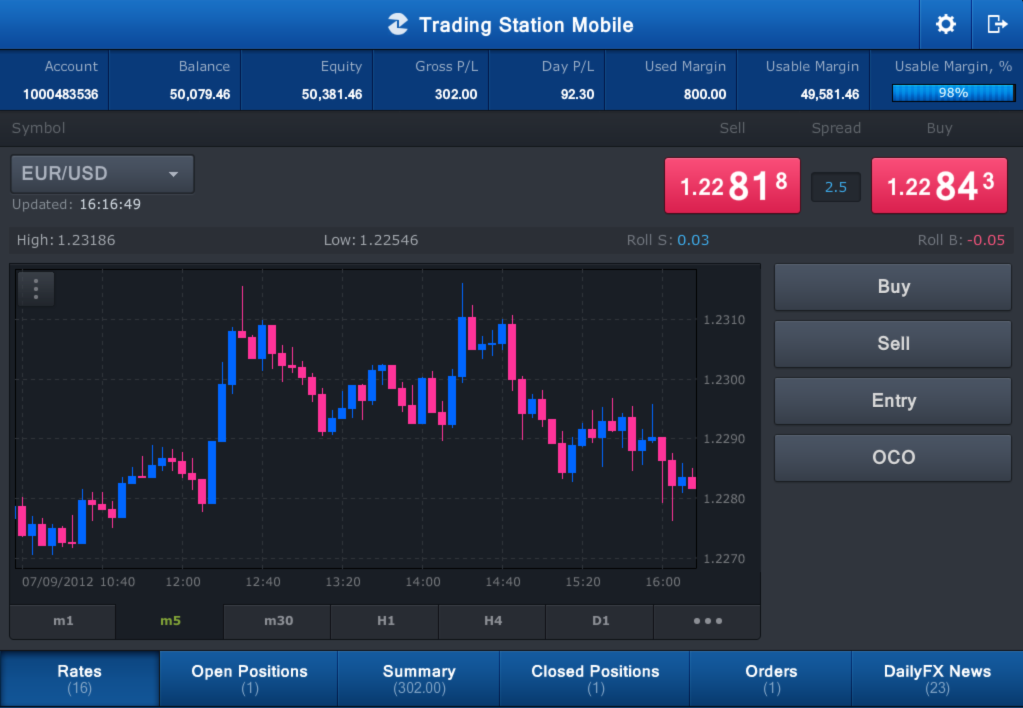
Task: Show more timeframes via ellipsis button
Action: point(707,621)
